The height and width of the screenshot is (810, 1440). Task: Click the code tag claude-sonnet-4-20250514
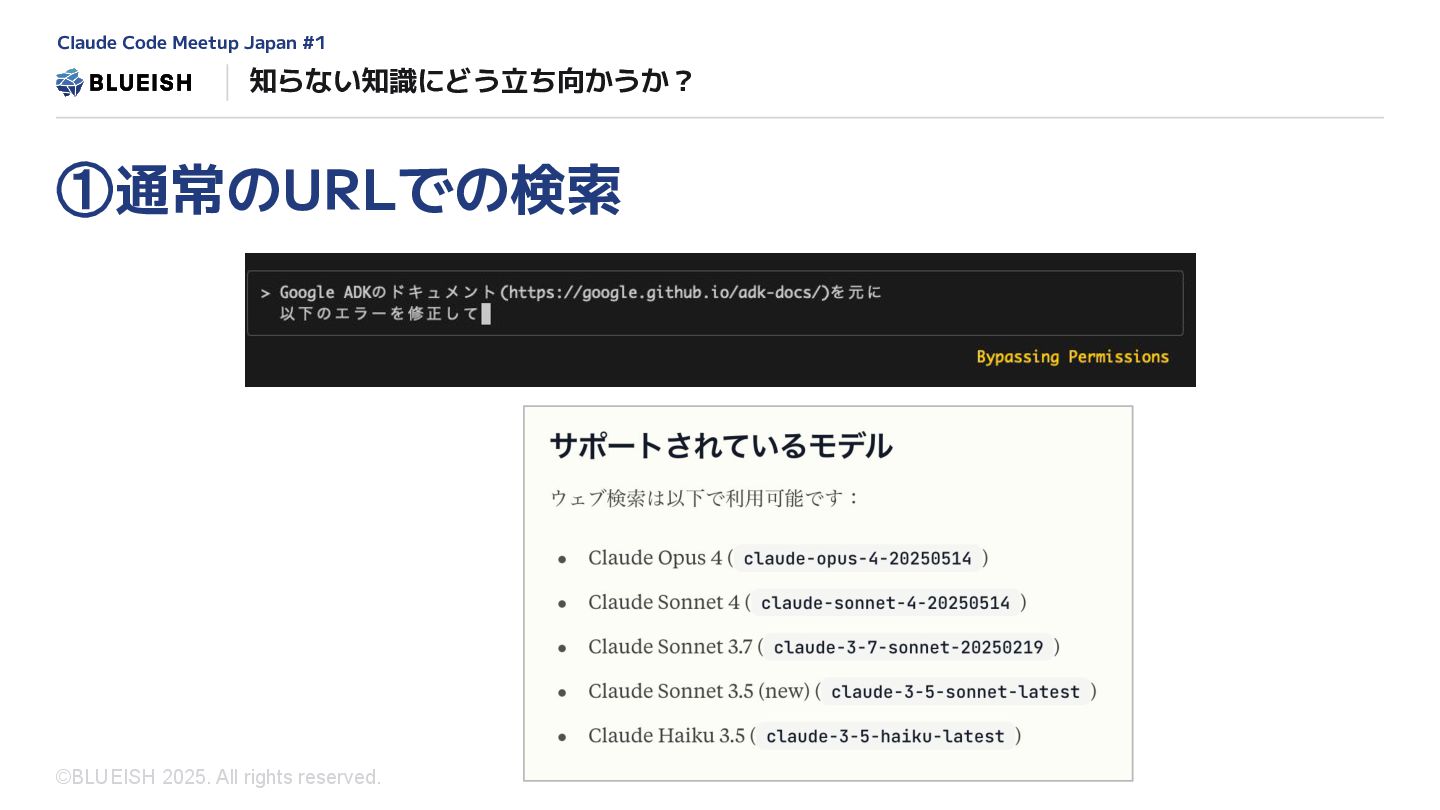(886, 603)
